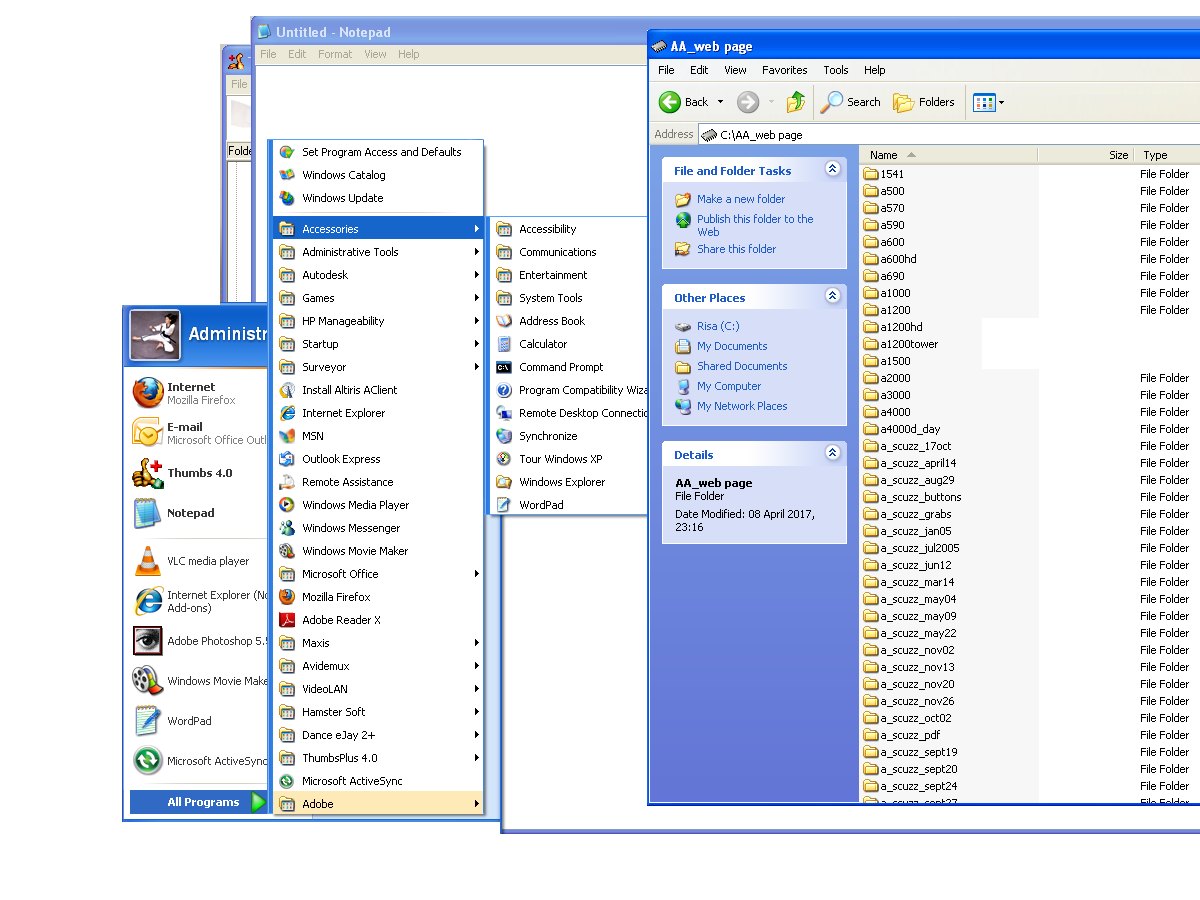Open the Views icon in Explorer toolbar
Image resolution: width=1200 pixels, height=900 pixels.
(x=984, y=102)
